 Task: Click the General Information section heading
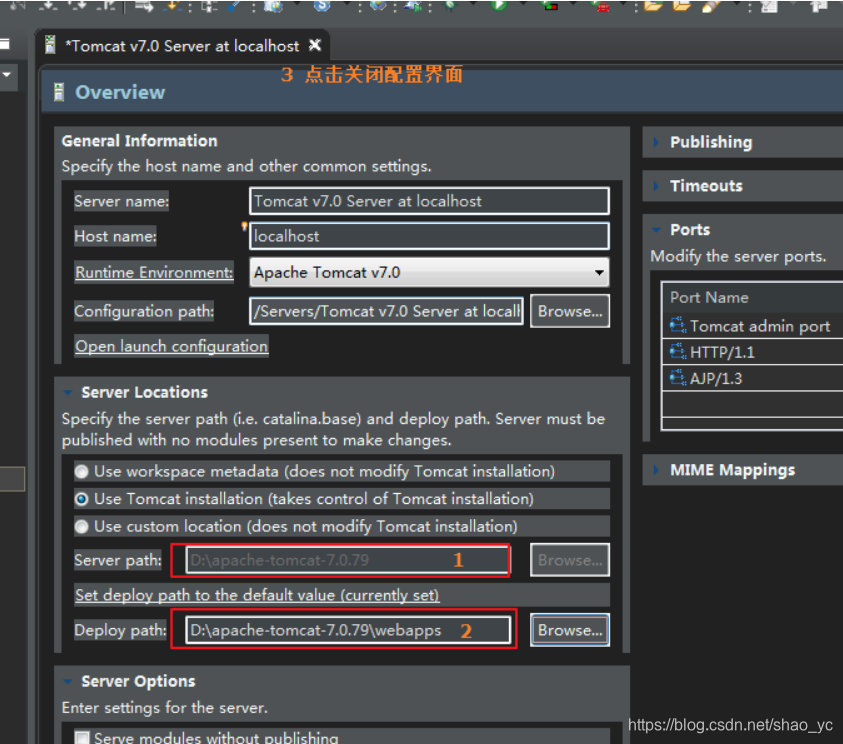[x=139, y=141]
